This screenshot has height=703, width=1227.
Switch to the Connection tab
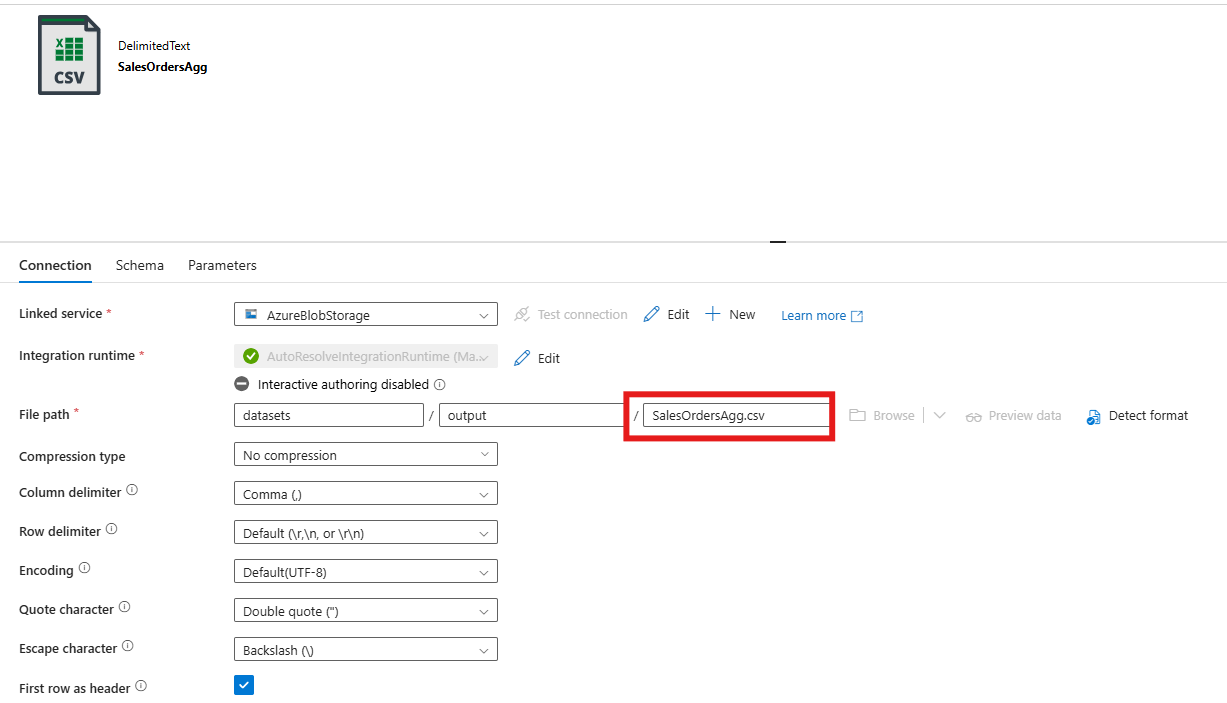pos(55,265)
